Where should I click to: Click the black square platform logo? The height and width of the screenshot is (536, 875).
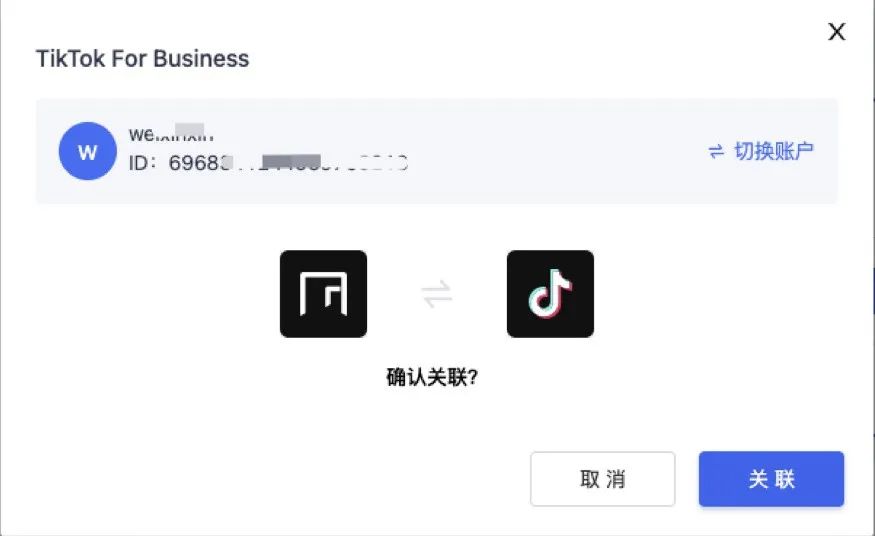324,294
